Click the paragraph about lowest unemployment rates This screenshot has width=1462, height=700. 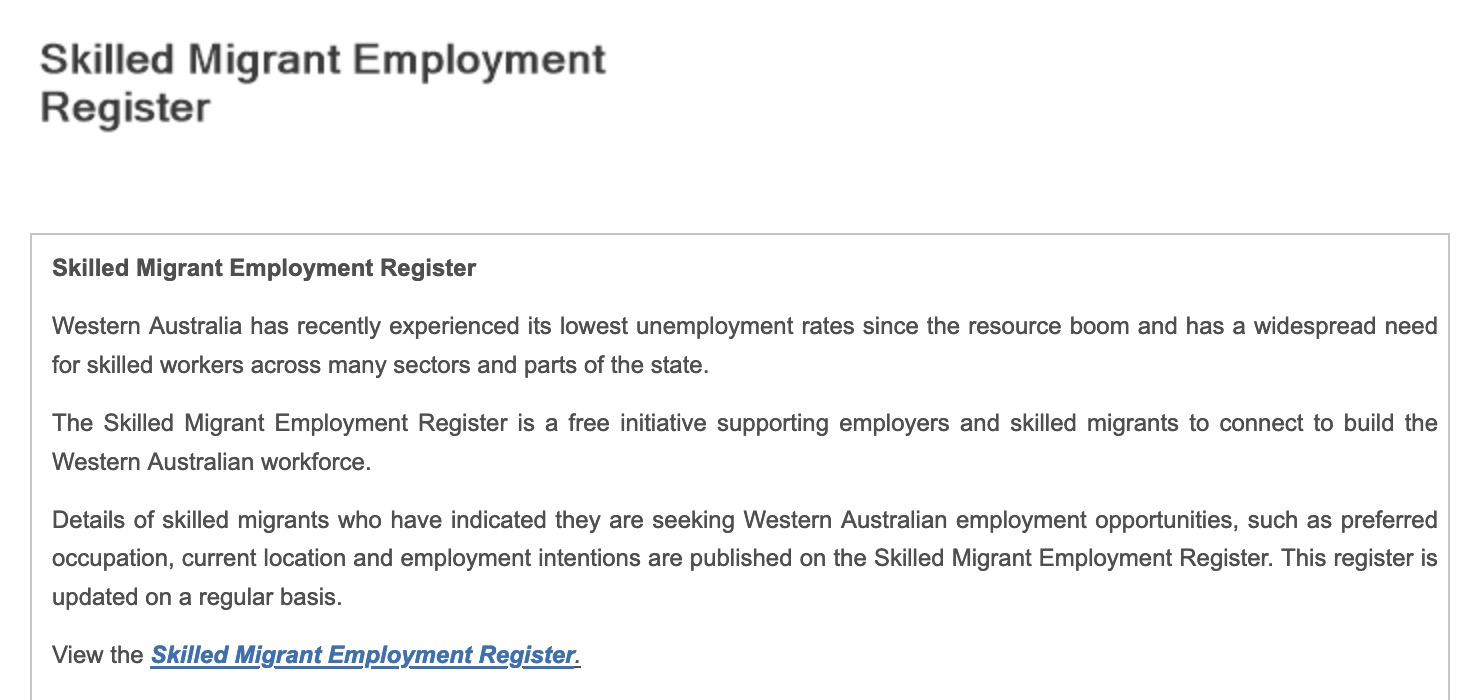[744, 345]
